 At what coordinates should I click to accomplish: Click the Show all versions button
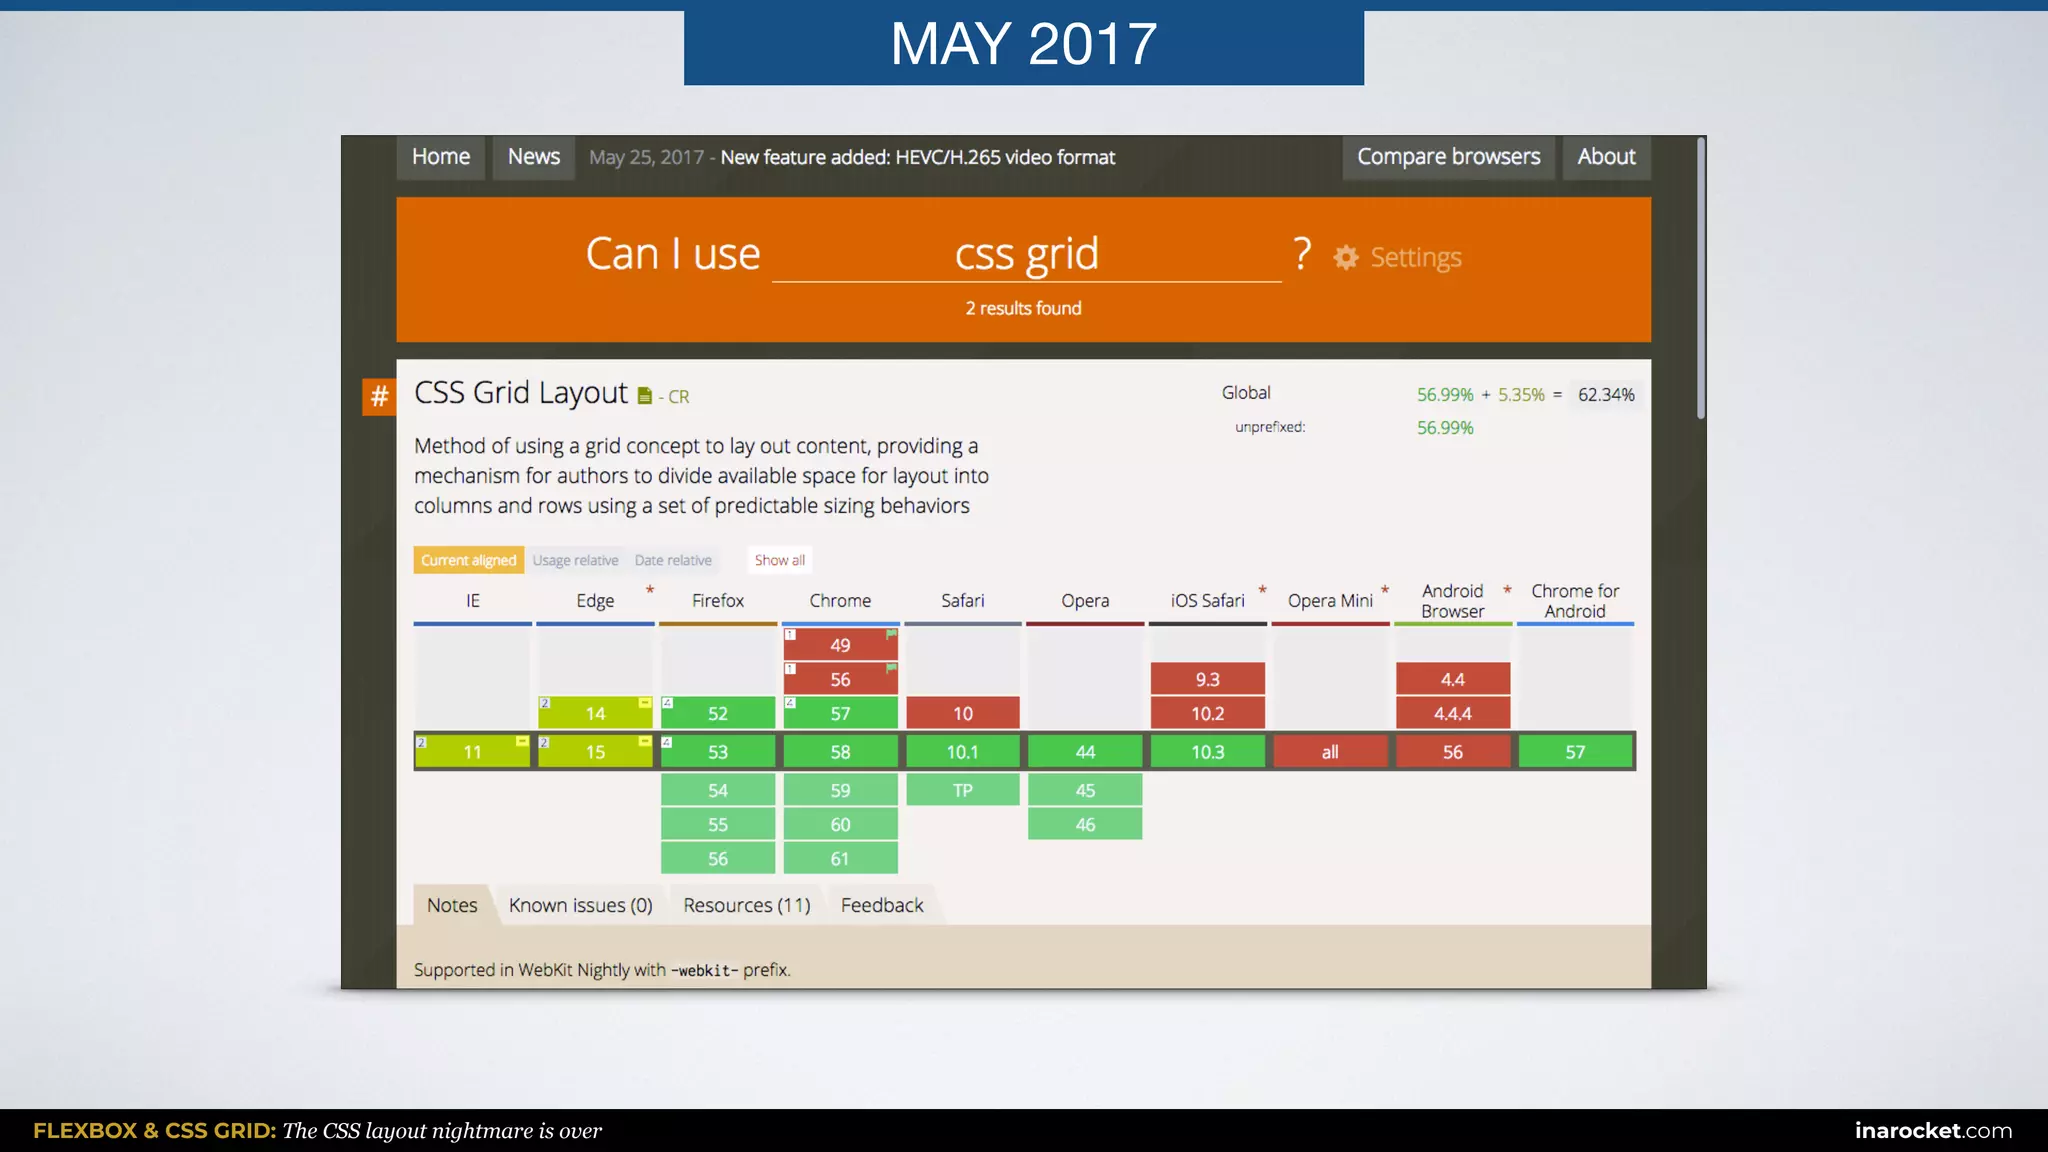[x=779, y=560]
